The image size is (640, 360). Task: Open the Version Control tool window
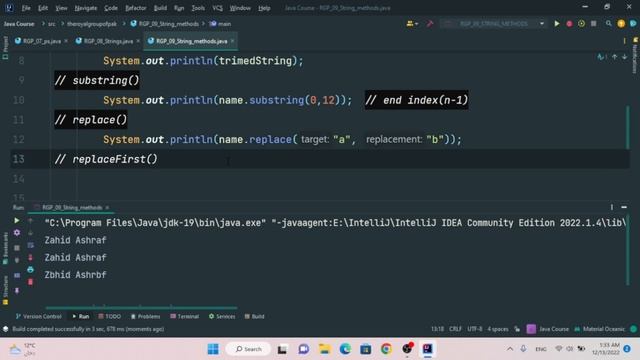click(x=38, y=316)
